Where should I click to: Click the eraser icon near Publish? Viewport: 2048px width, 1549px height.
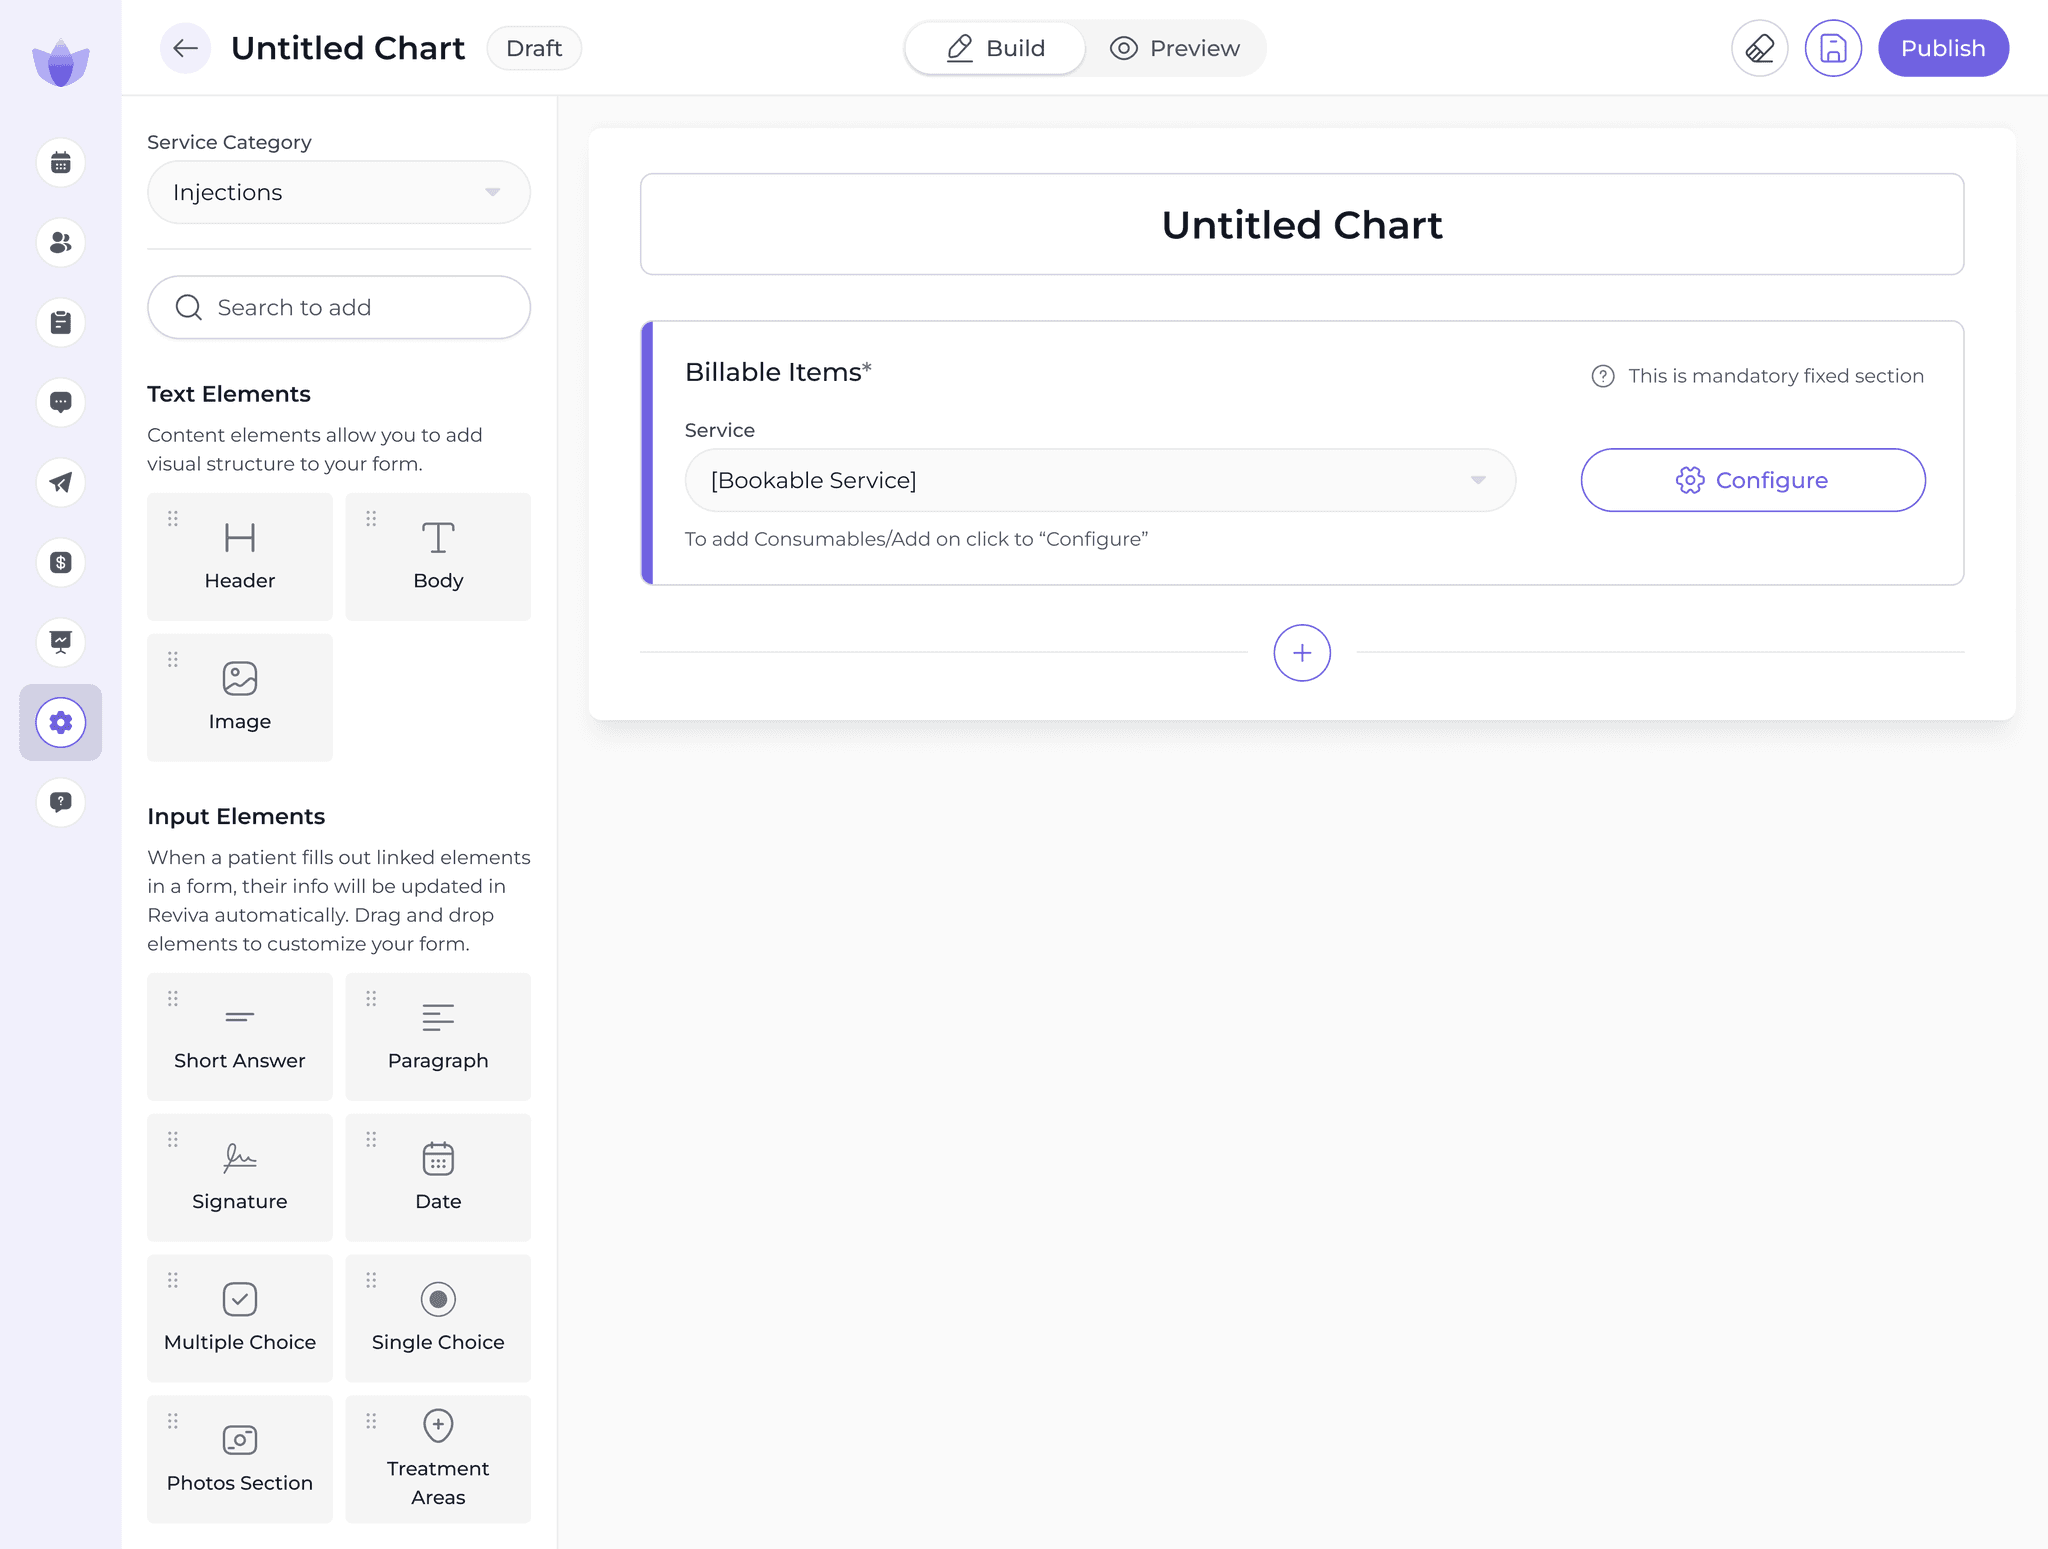[1759, 47]
